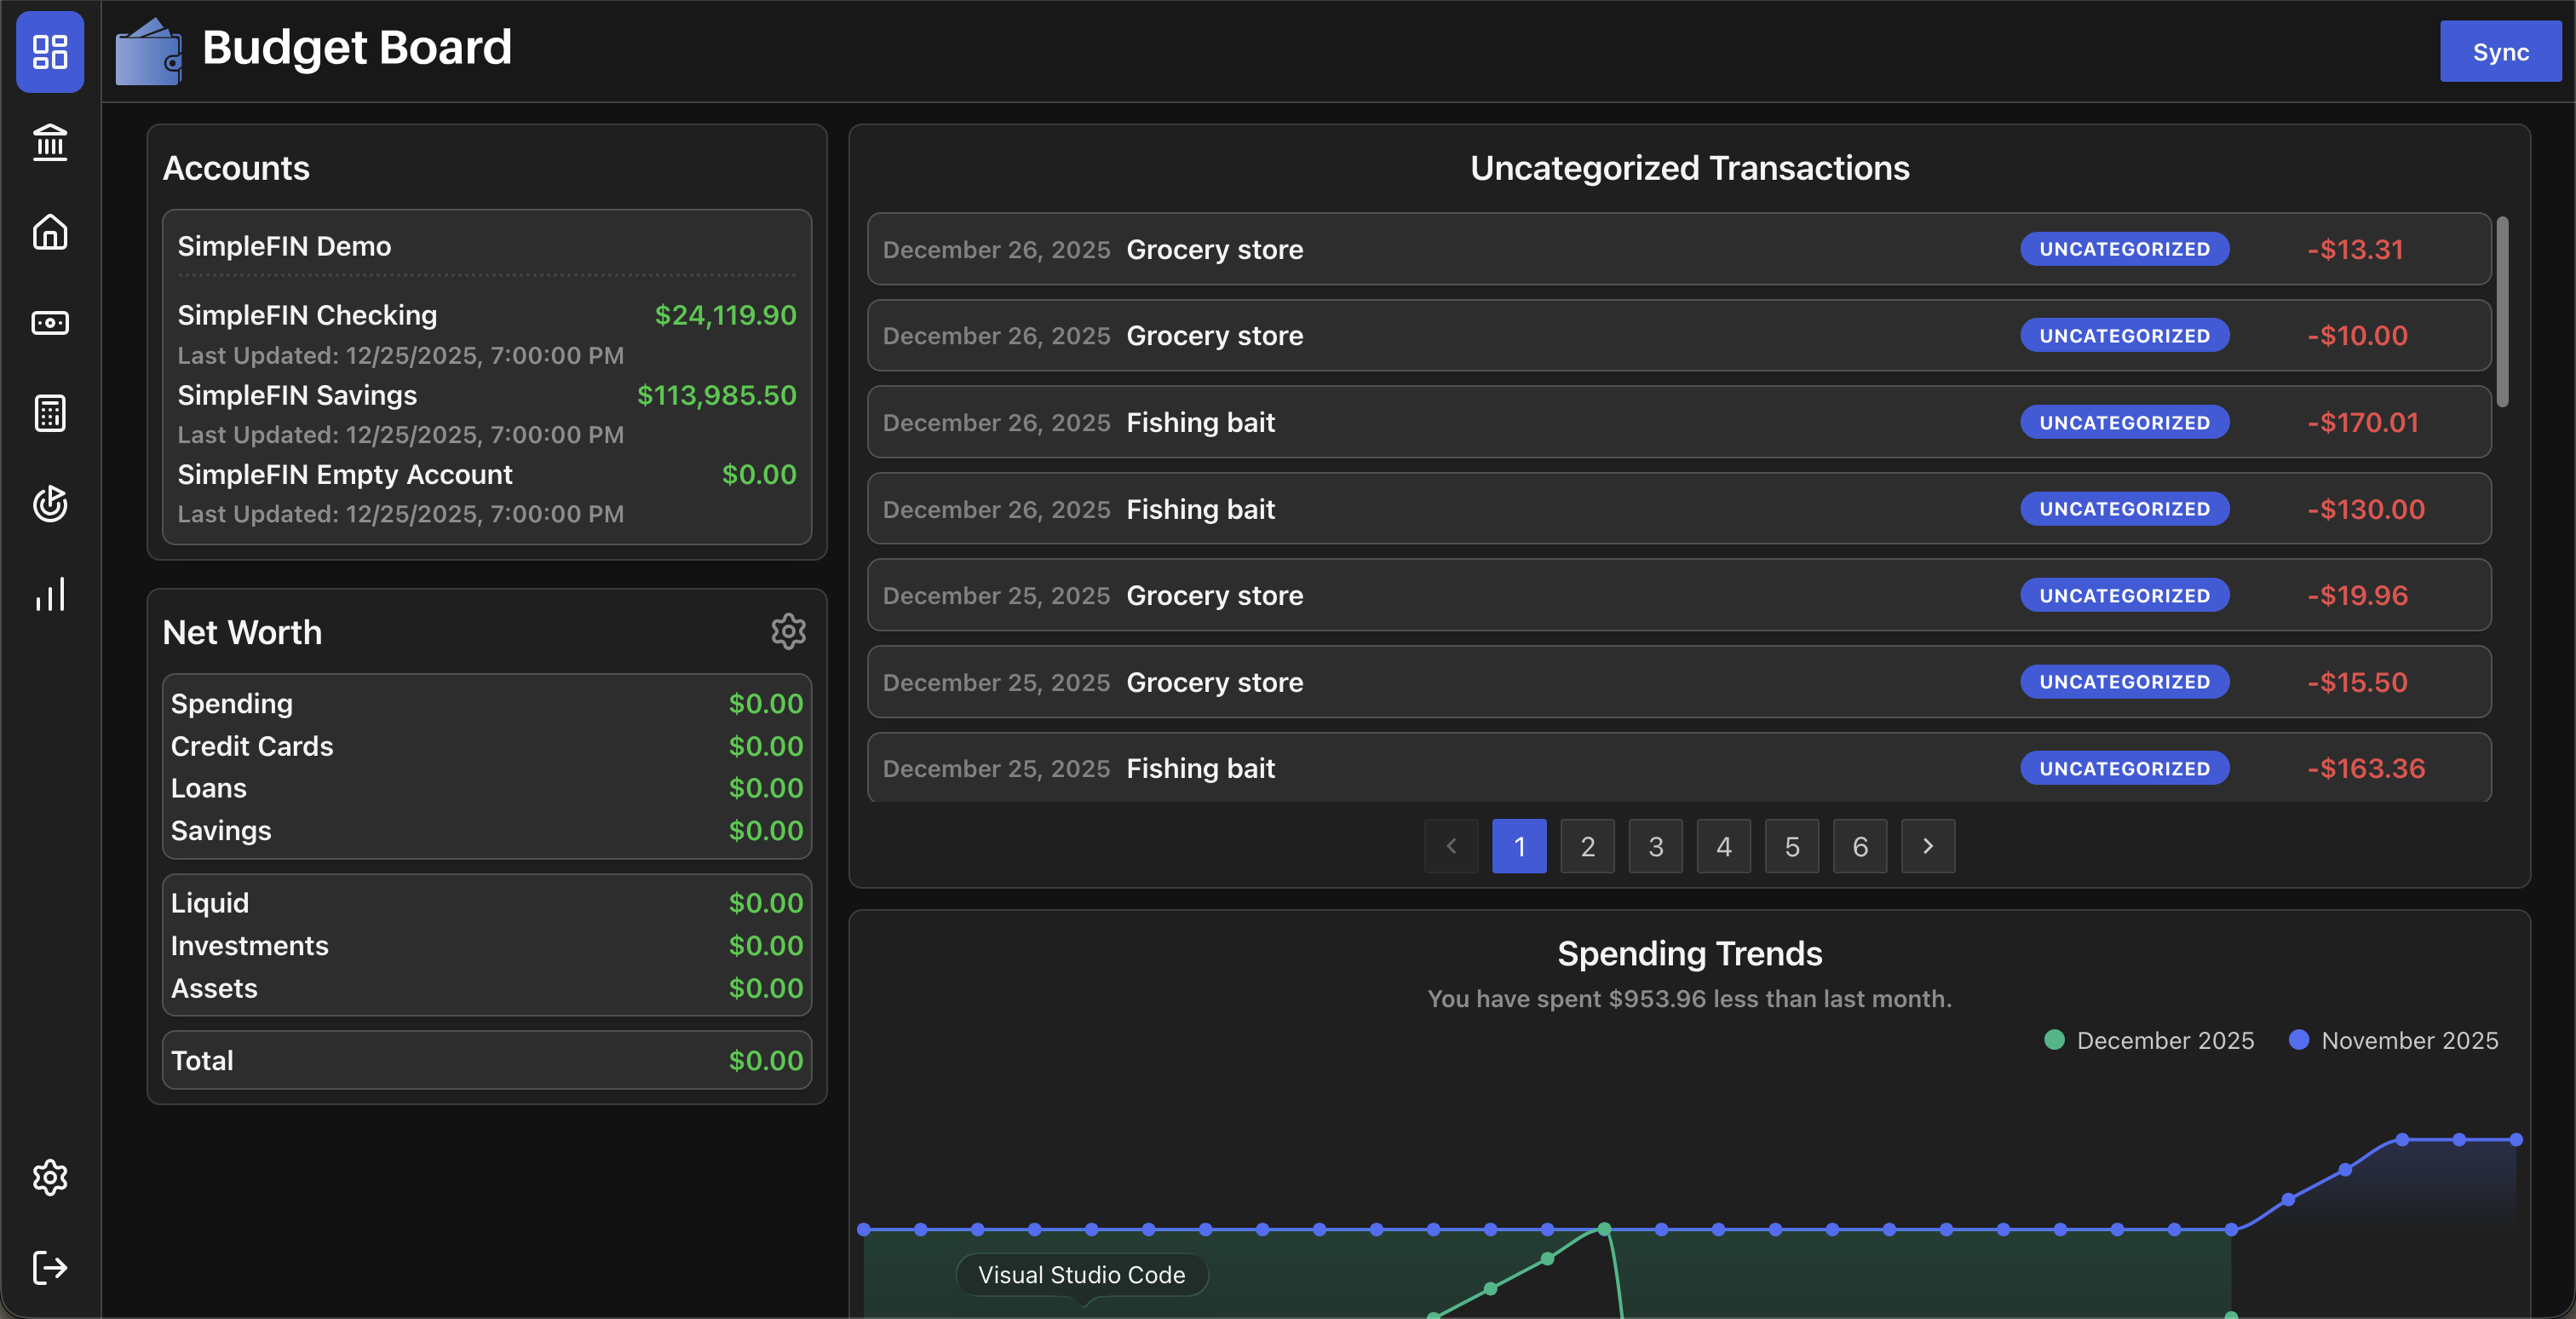Open Settings gear in sidebar
The width and height of the screenshot is (2576, 1319).
pos(50,1177)
